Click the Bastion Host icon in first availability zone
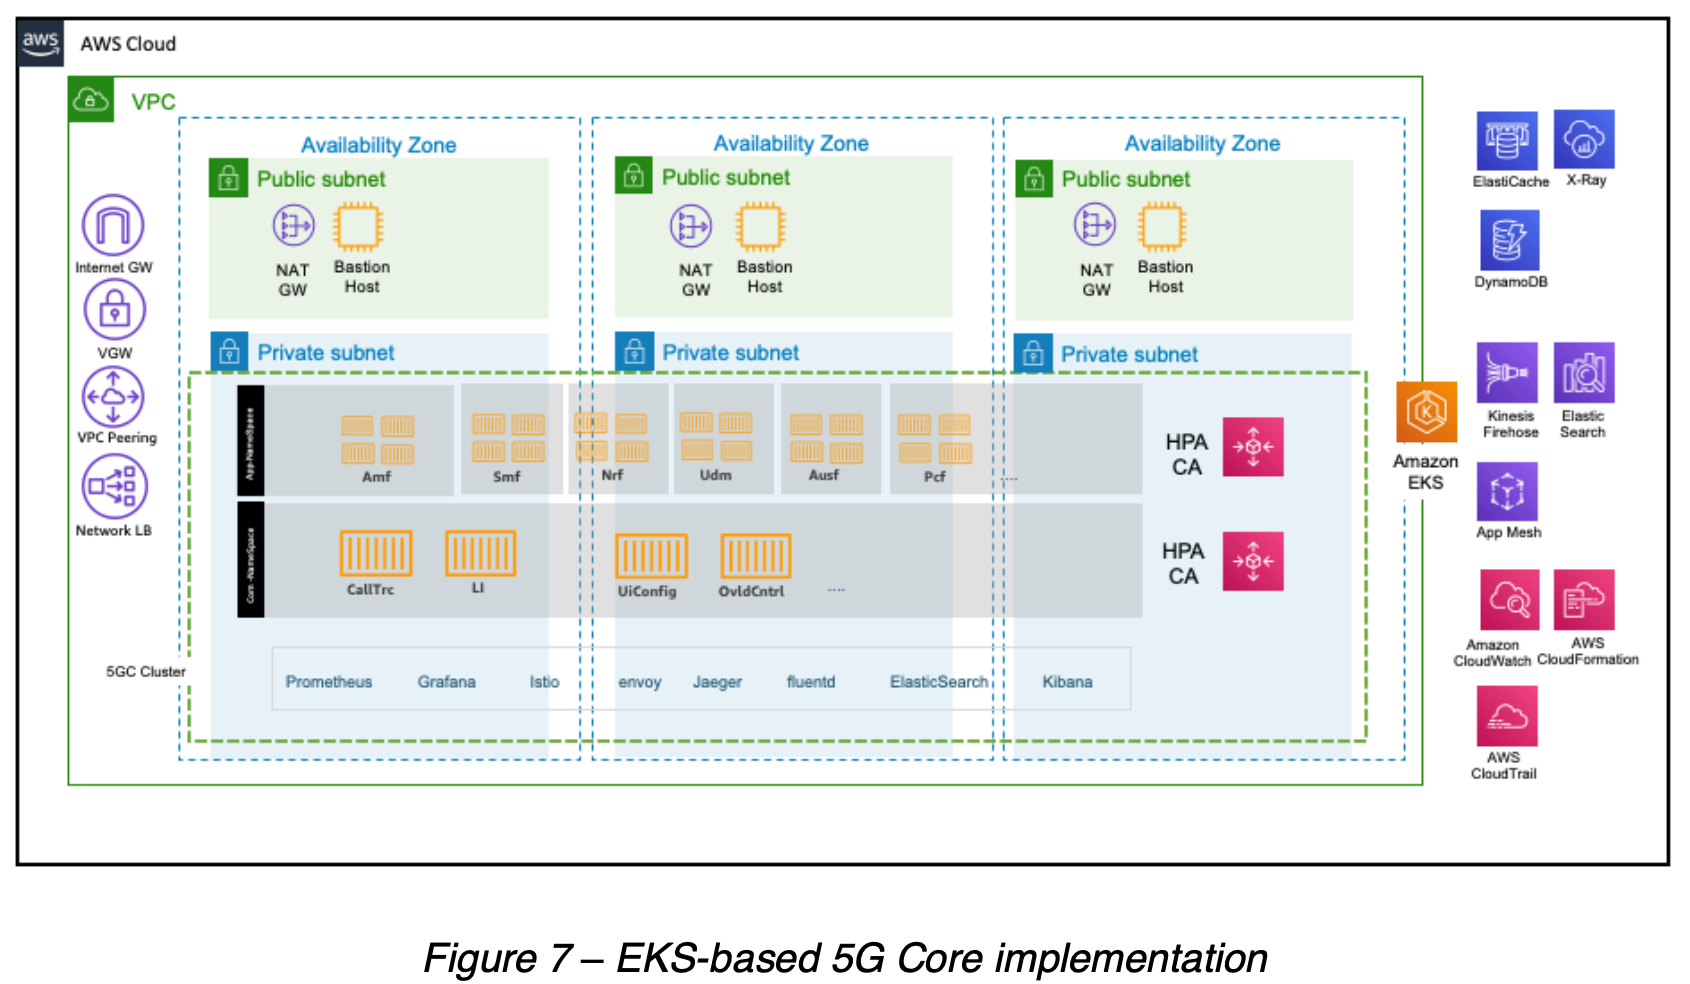1690x984 pixels. [x=358, y=226]
